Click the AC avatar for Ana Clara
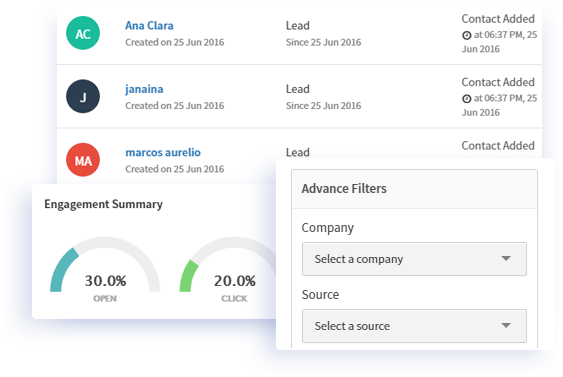Image resolution: width=563 pixels, height=377 pixels. 83,33
